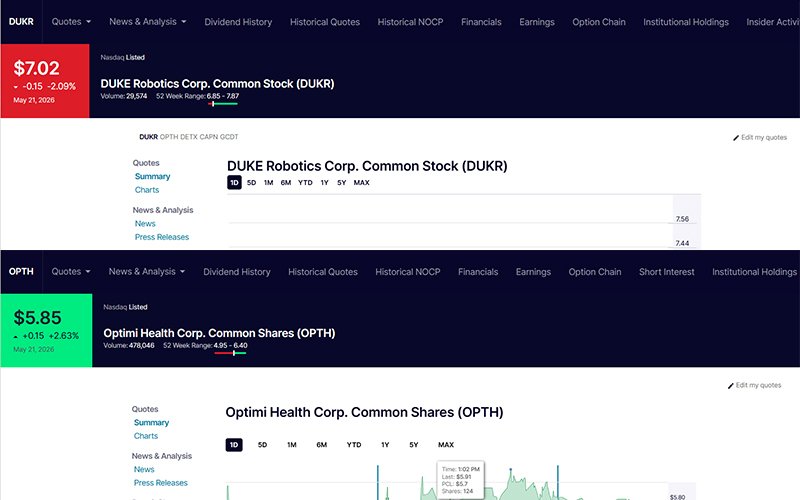Click DUKR 52 week range indicator bar
The image size is (800, 500).
point(223,104)
